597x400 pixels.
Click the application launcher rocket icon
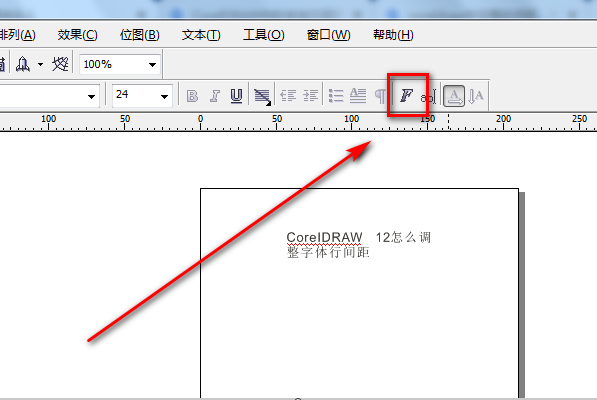[23, 64]
